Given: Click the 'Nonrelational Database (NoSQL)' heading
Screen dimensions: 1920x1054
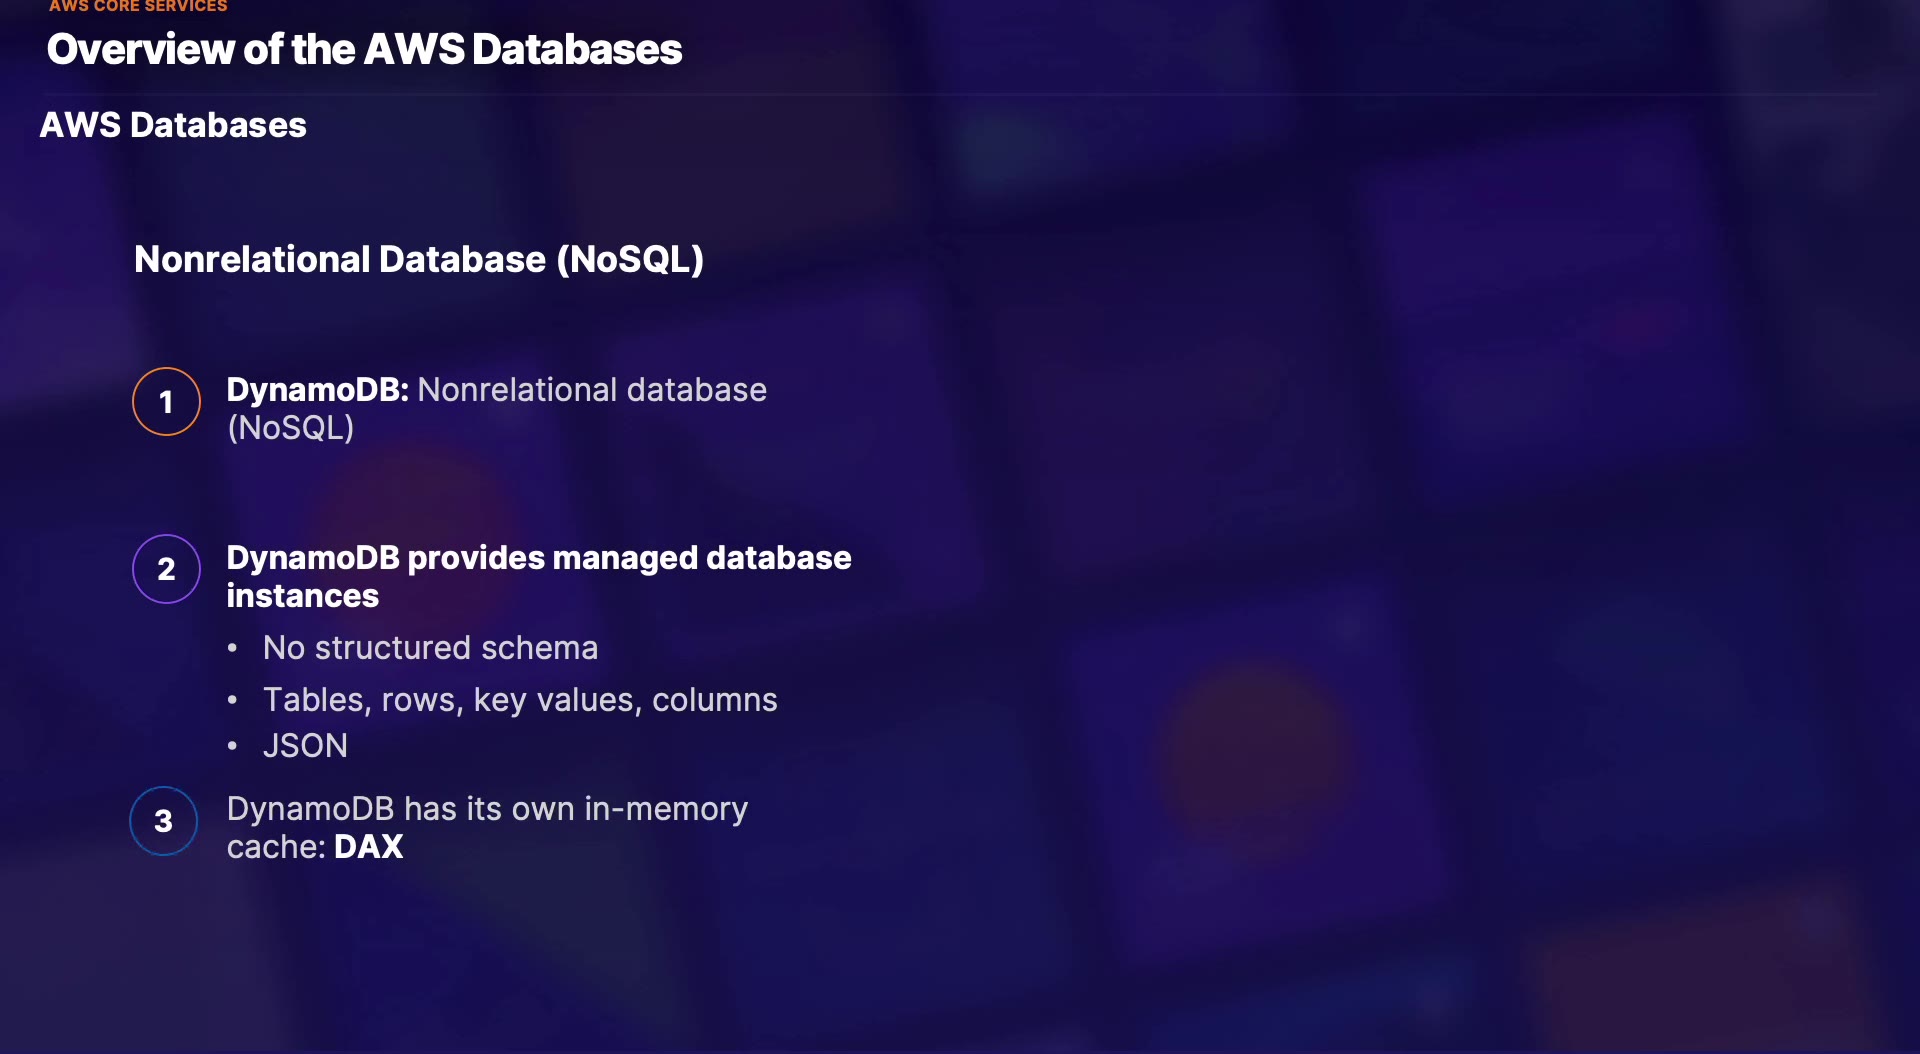Looking at the screenshot, I should tap(419, 259).
